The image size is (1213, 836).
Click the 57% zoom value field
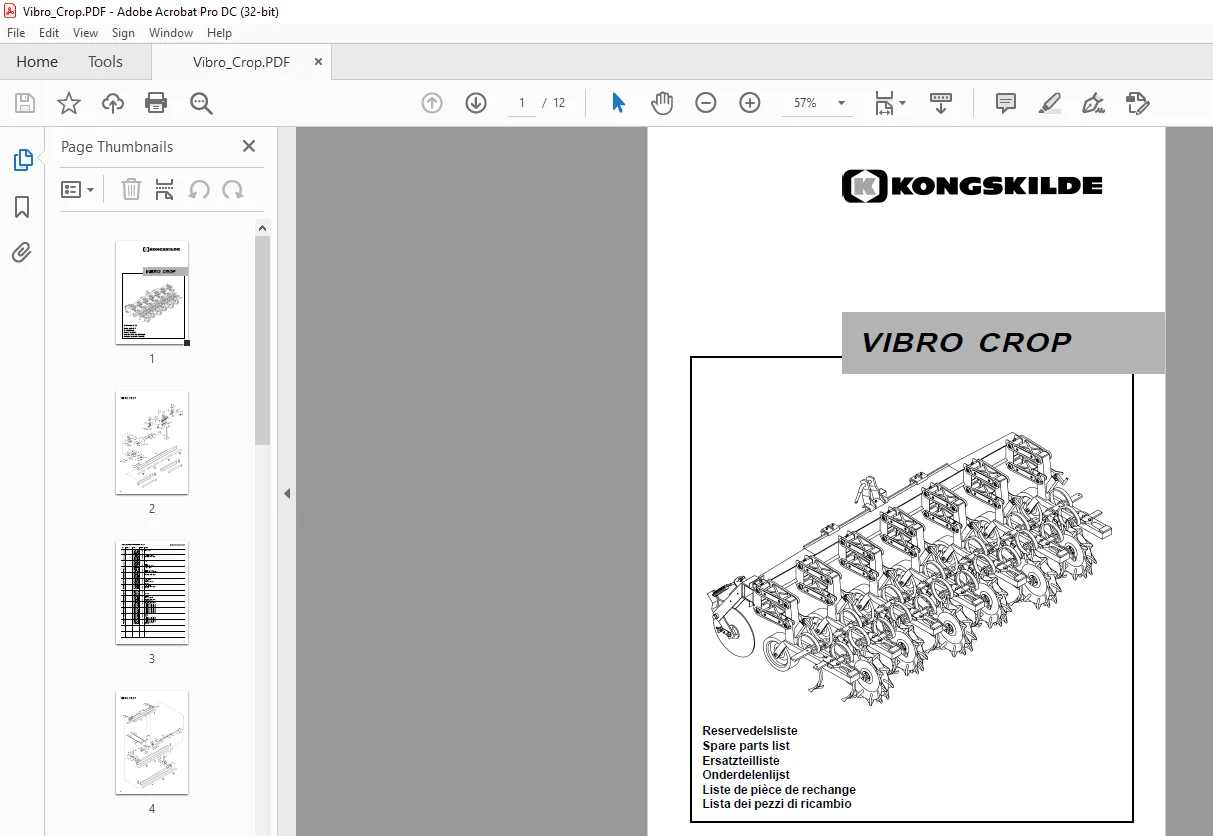[805, 103]
